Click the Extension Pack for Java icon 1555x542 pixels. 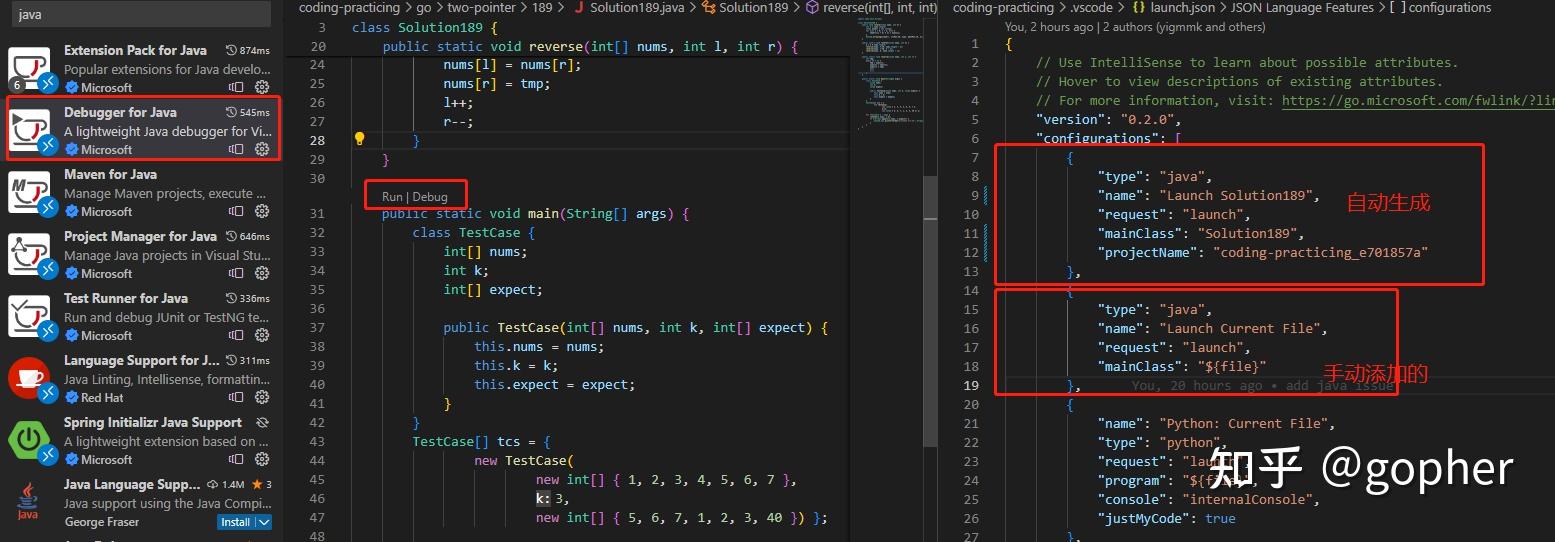click(29, 69)
